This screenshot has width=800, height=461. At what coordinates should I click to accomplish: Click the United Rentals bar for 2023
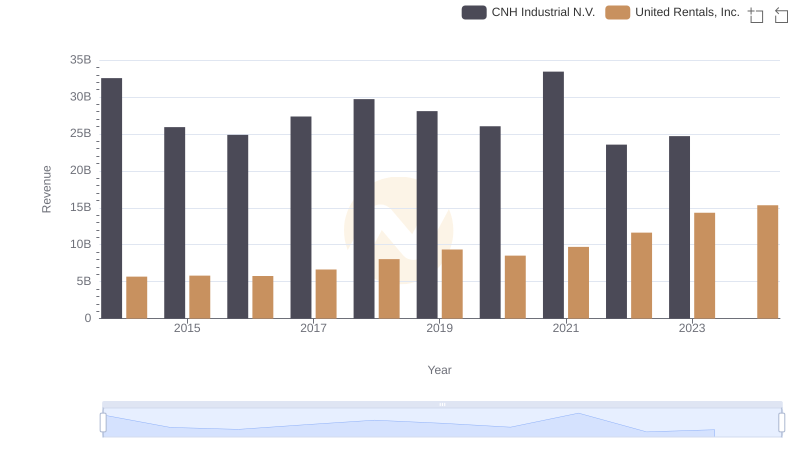click(x=705, y=266)
